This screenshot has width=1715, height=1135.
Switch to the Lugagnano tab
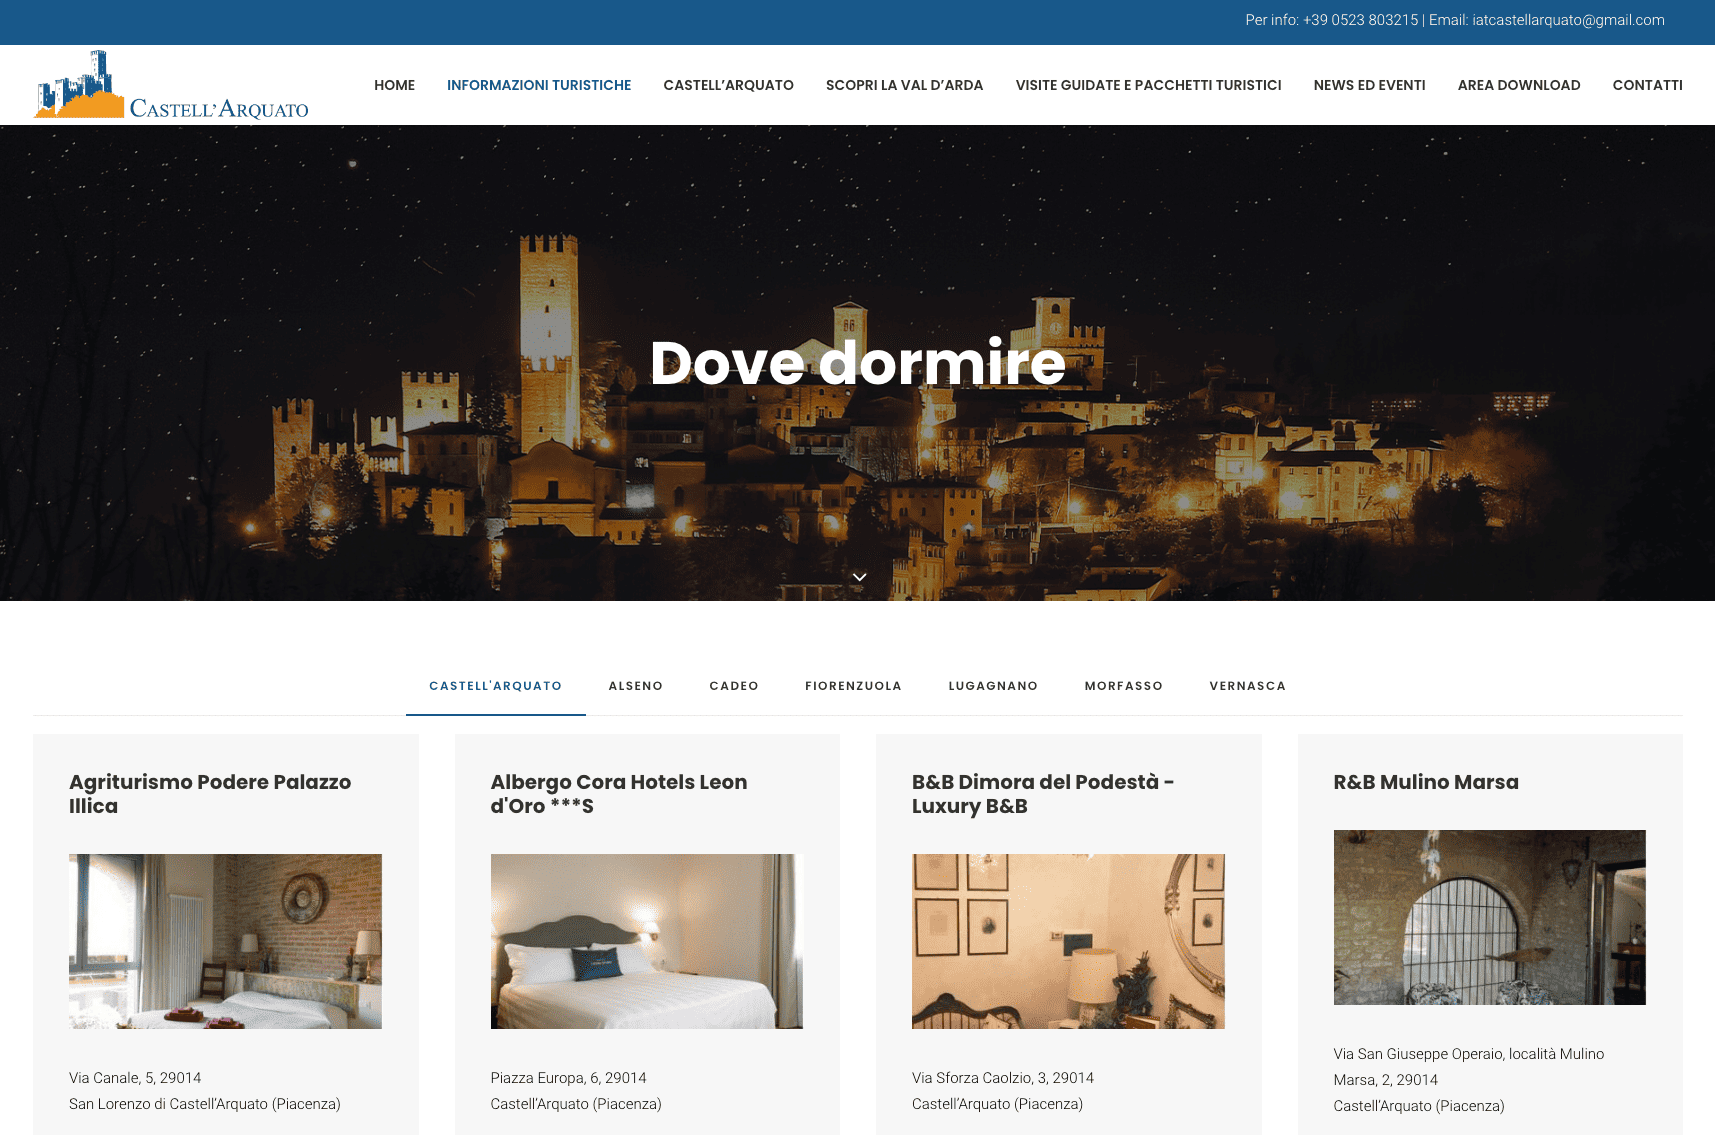point(992,686)
